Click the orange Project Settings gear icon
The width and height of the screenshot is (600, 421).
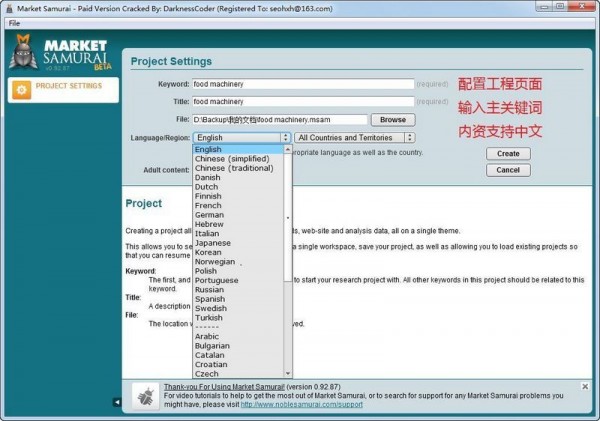(x=21, y=90)
